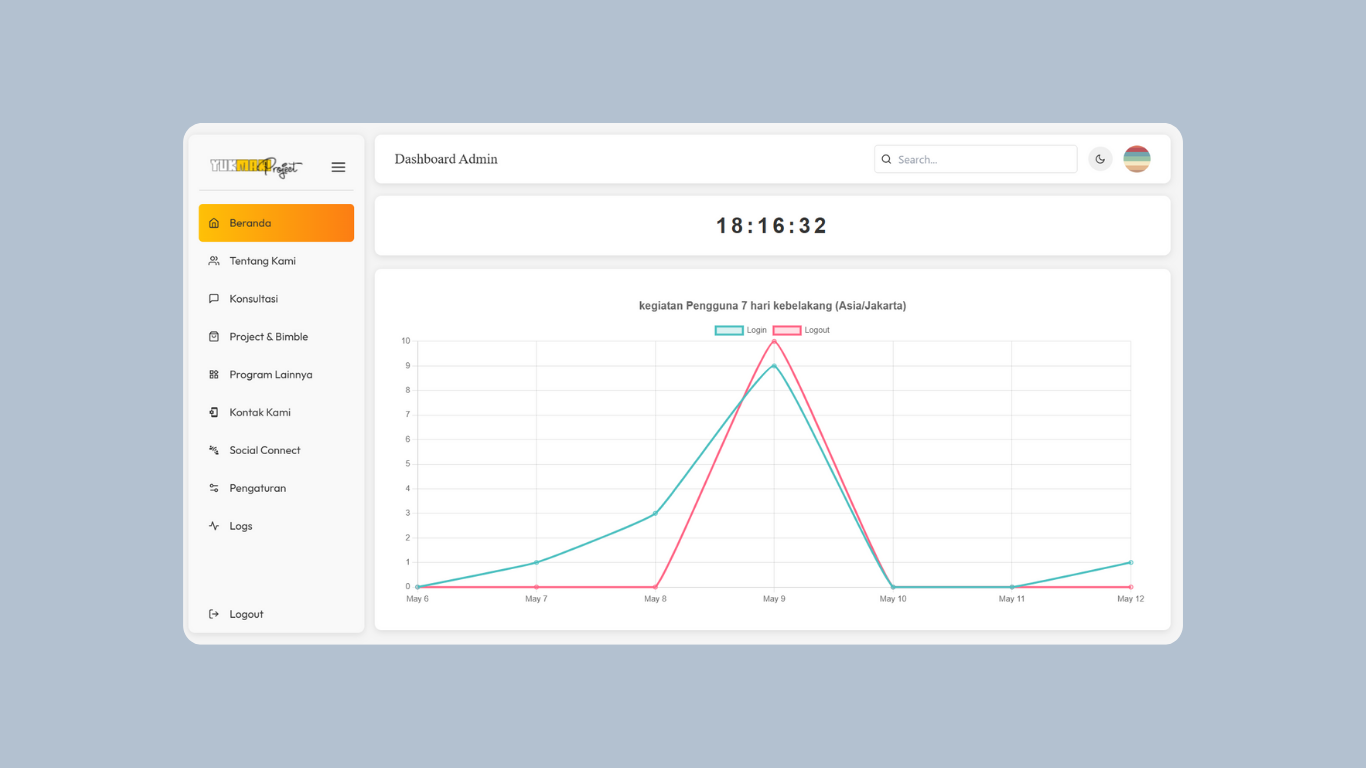
Task: Click the Login peak point on May 9
Action: (x=774, y=366)
